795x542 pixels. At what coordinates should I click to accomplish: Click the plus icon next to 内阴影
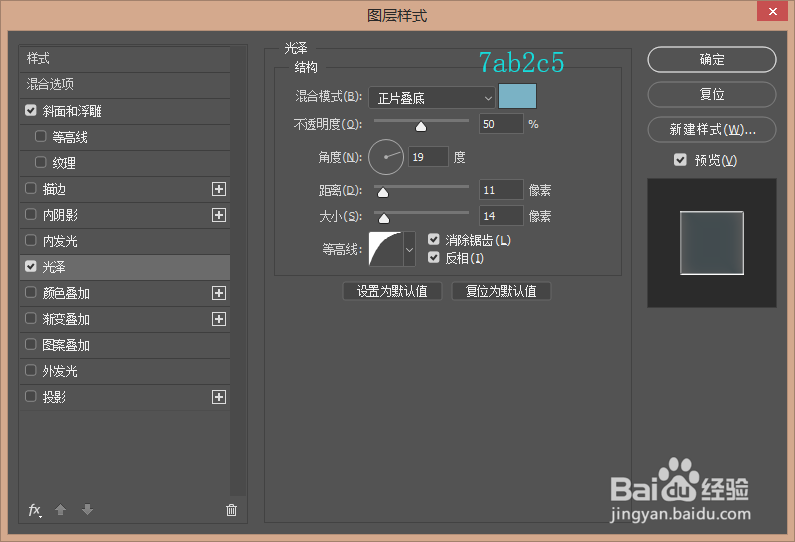(219, 215)
